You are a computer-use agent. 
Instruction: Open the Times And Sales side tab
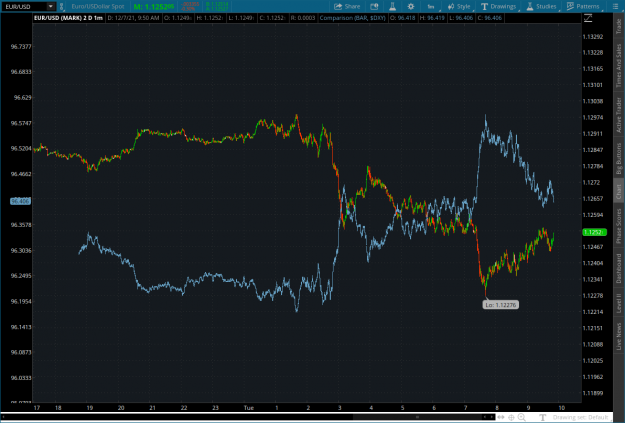619,65
